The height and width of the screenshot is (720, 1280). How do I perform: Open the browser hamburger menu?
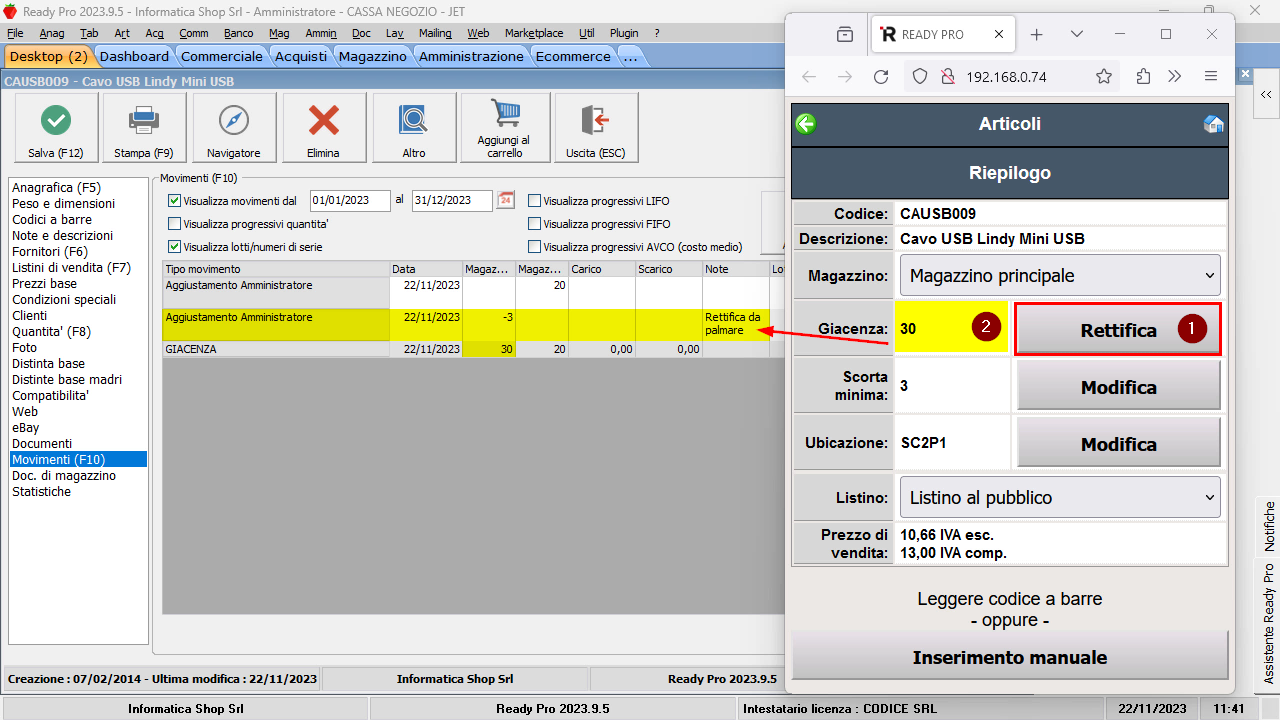coord(1211,77)
